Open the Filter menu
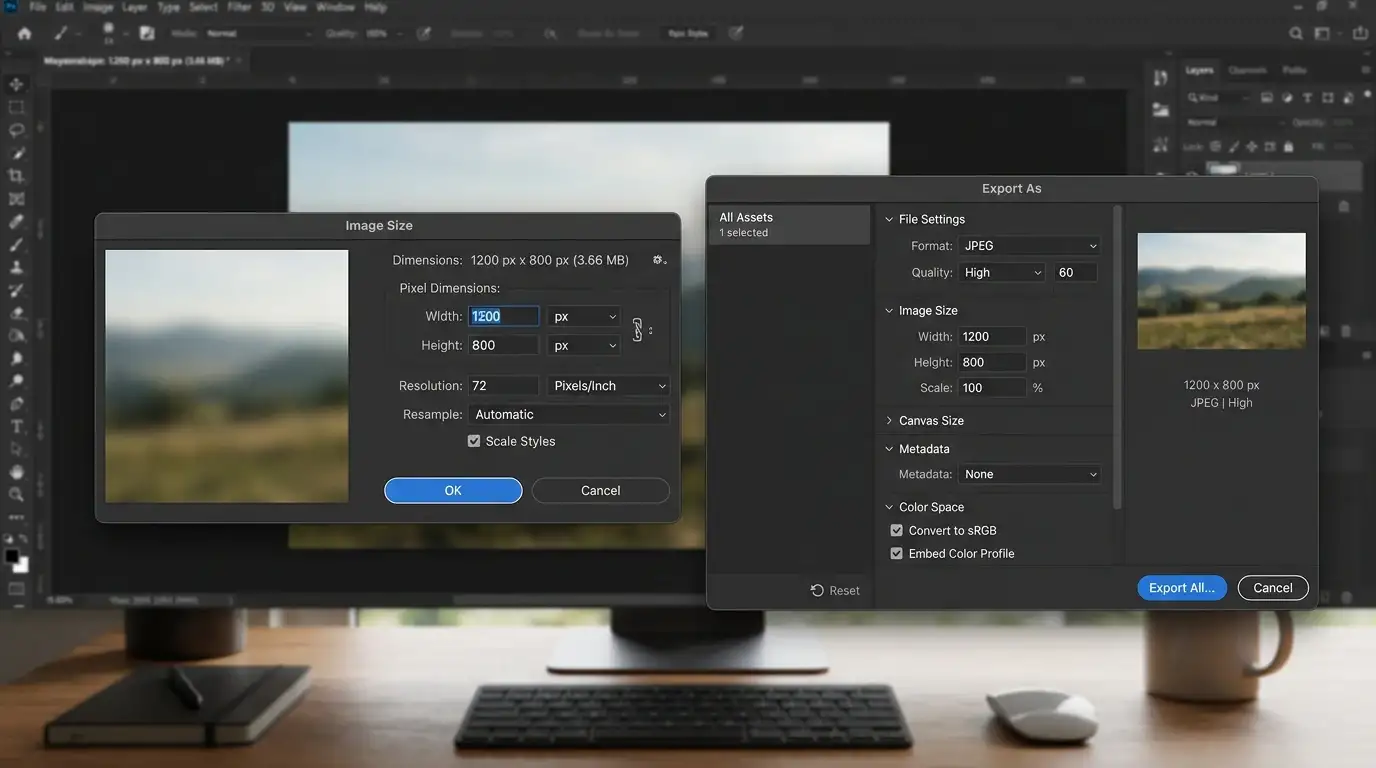This screenshot has height=768, width=1376. point(239,7)
